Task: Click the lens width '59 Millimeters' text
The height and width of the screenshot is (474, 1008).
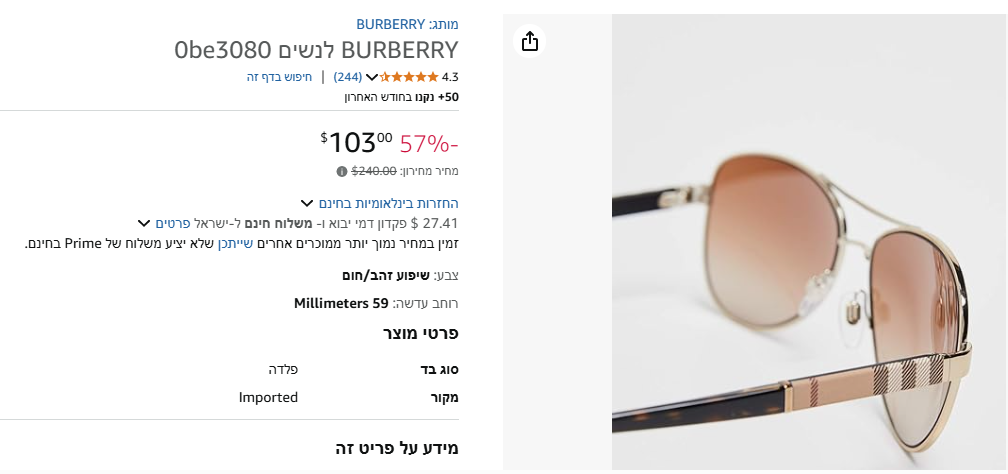Action: tap(341, 303)
